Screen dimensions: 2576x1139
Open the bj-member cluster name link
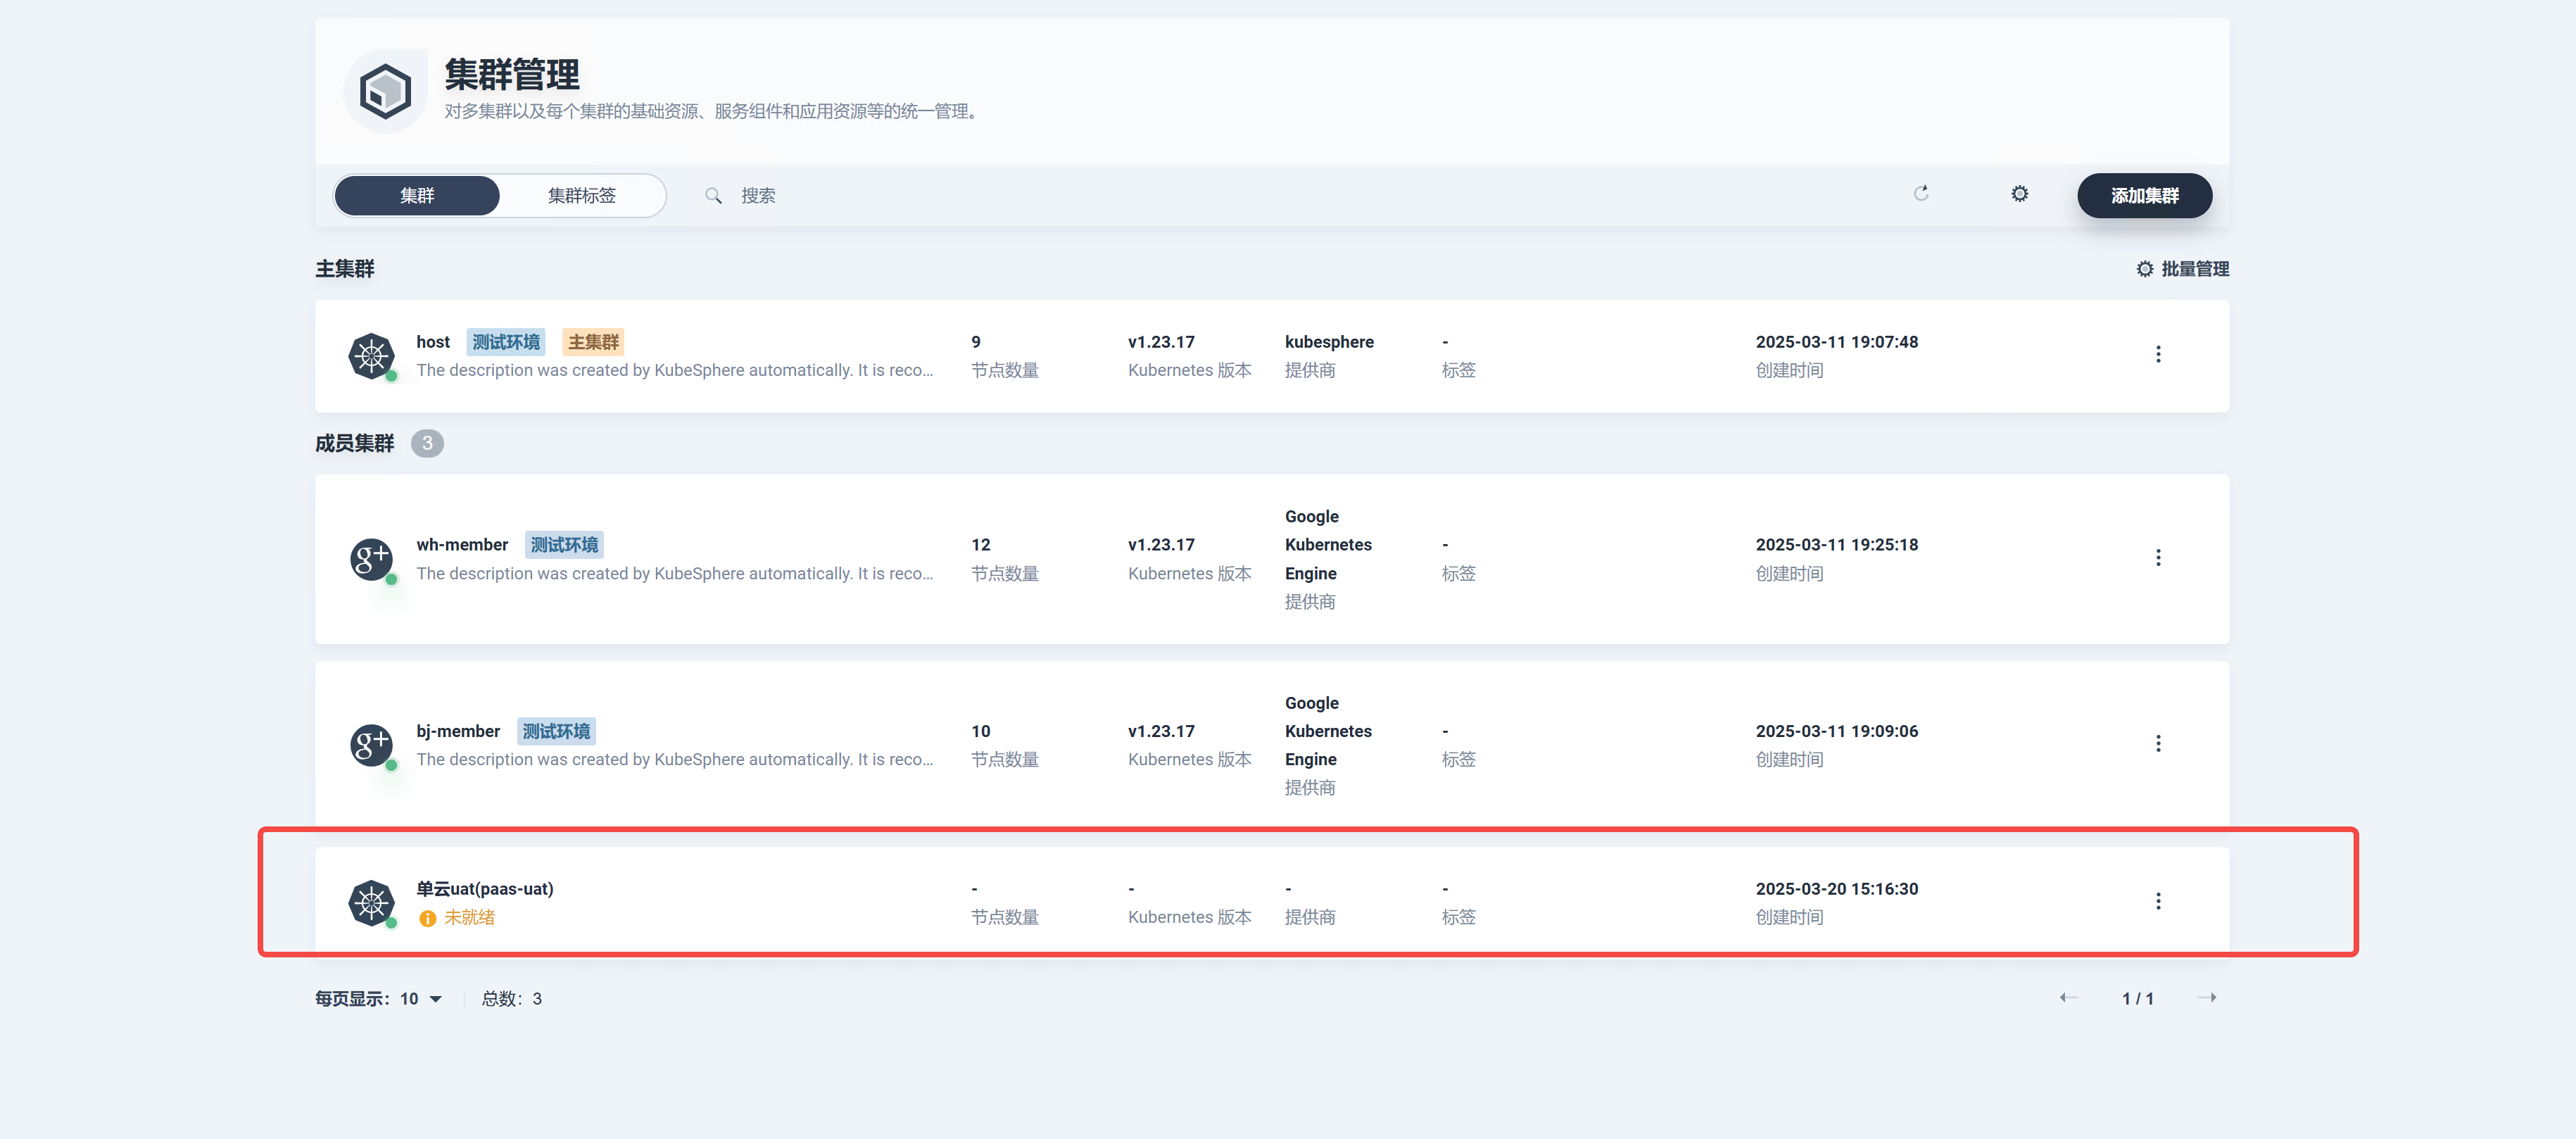click(458, 731)
